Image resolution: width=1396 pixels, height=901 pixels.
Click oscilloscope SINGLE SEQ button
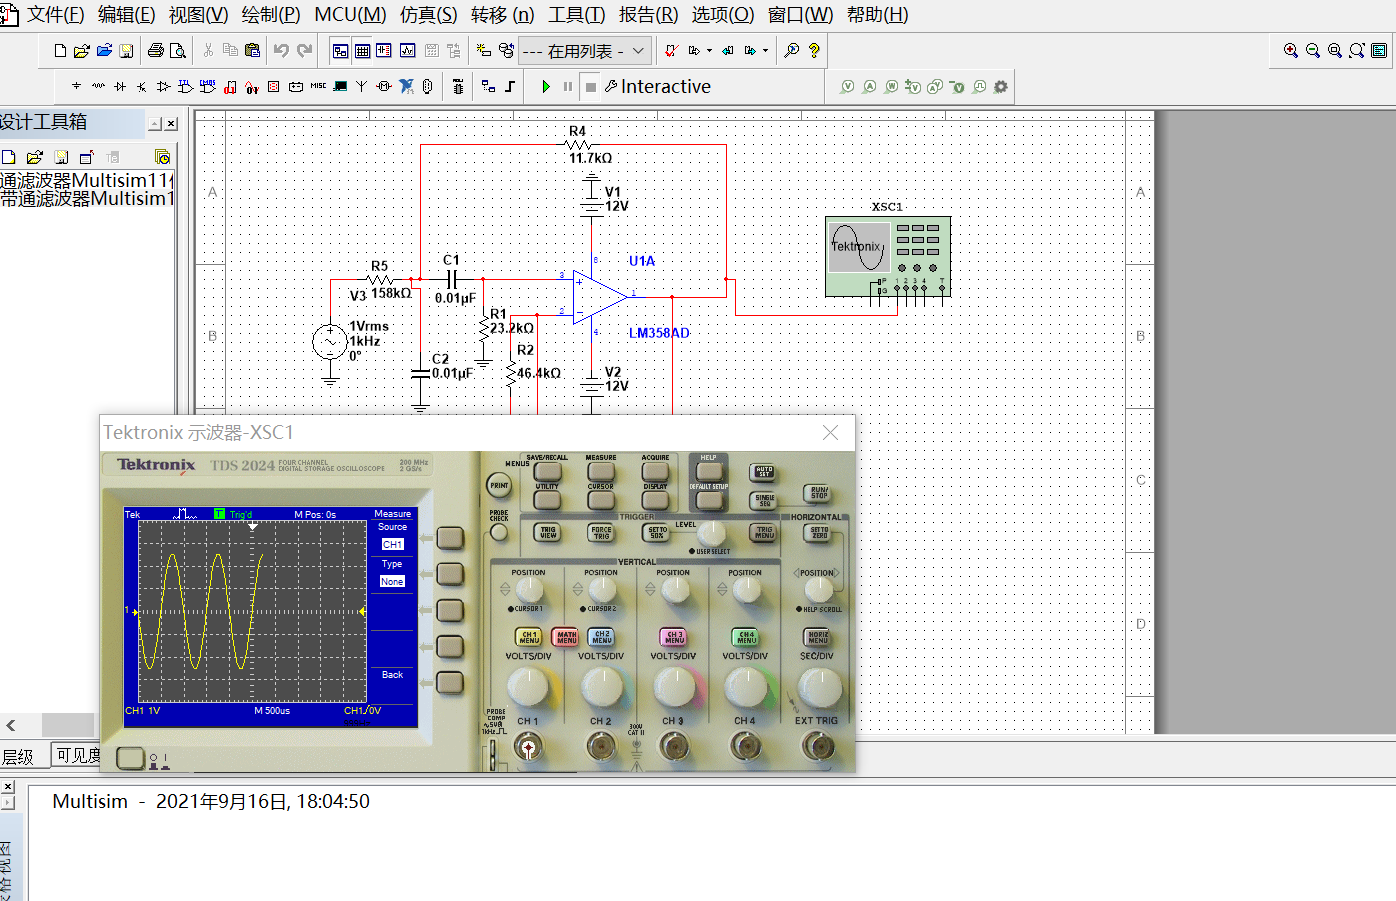tap(764, 500)
